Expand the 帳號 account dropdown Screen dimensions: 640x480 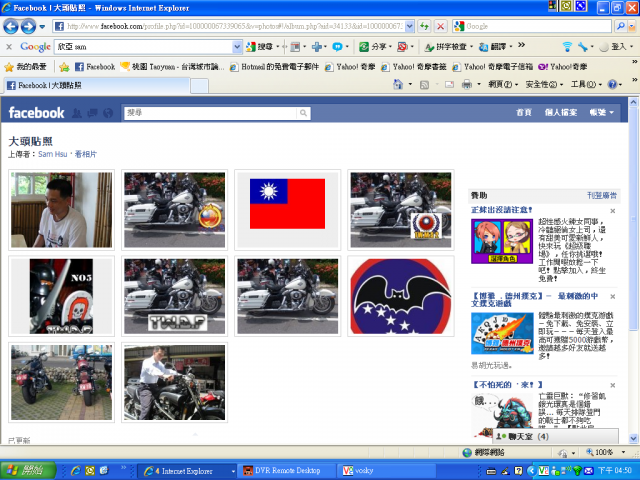(x=602, y=112)
